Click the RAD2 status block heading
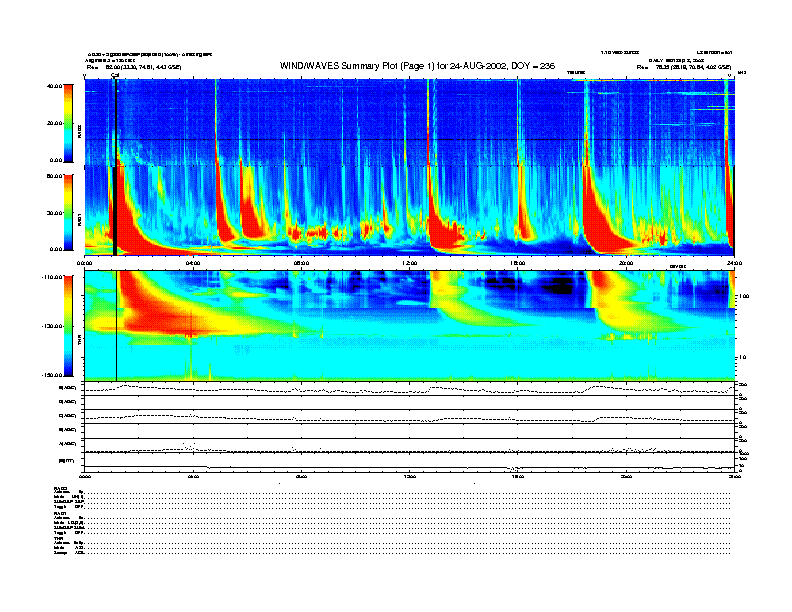 click(61, 488)
